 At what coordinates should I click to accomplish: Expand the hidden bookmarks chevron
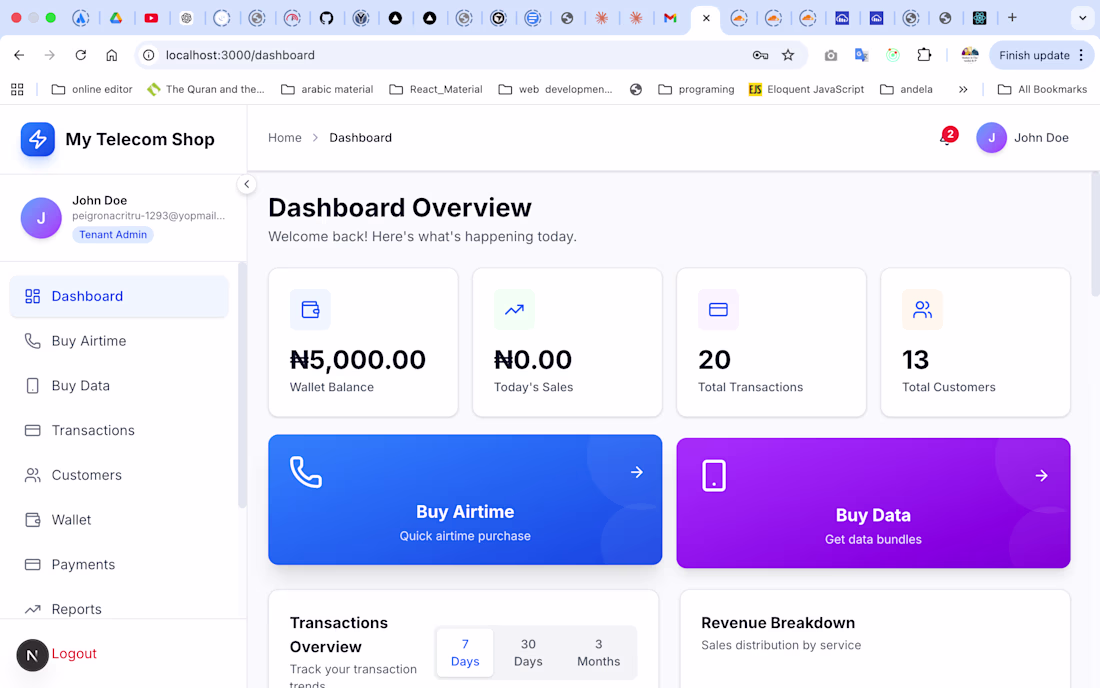[963, 89]
